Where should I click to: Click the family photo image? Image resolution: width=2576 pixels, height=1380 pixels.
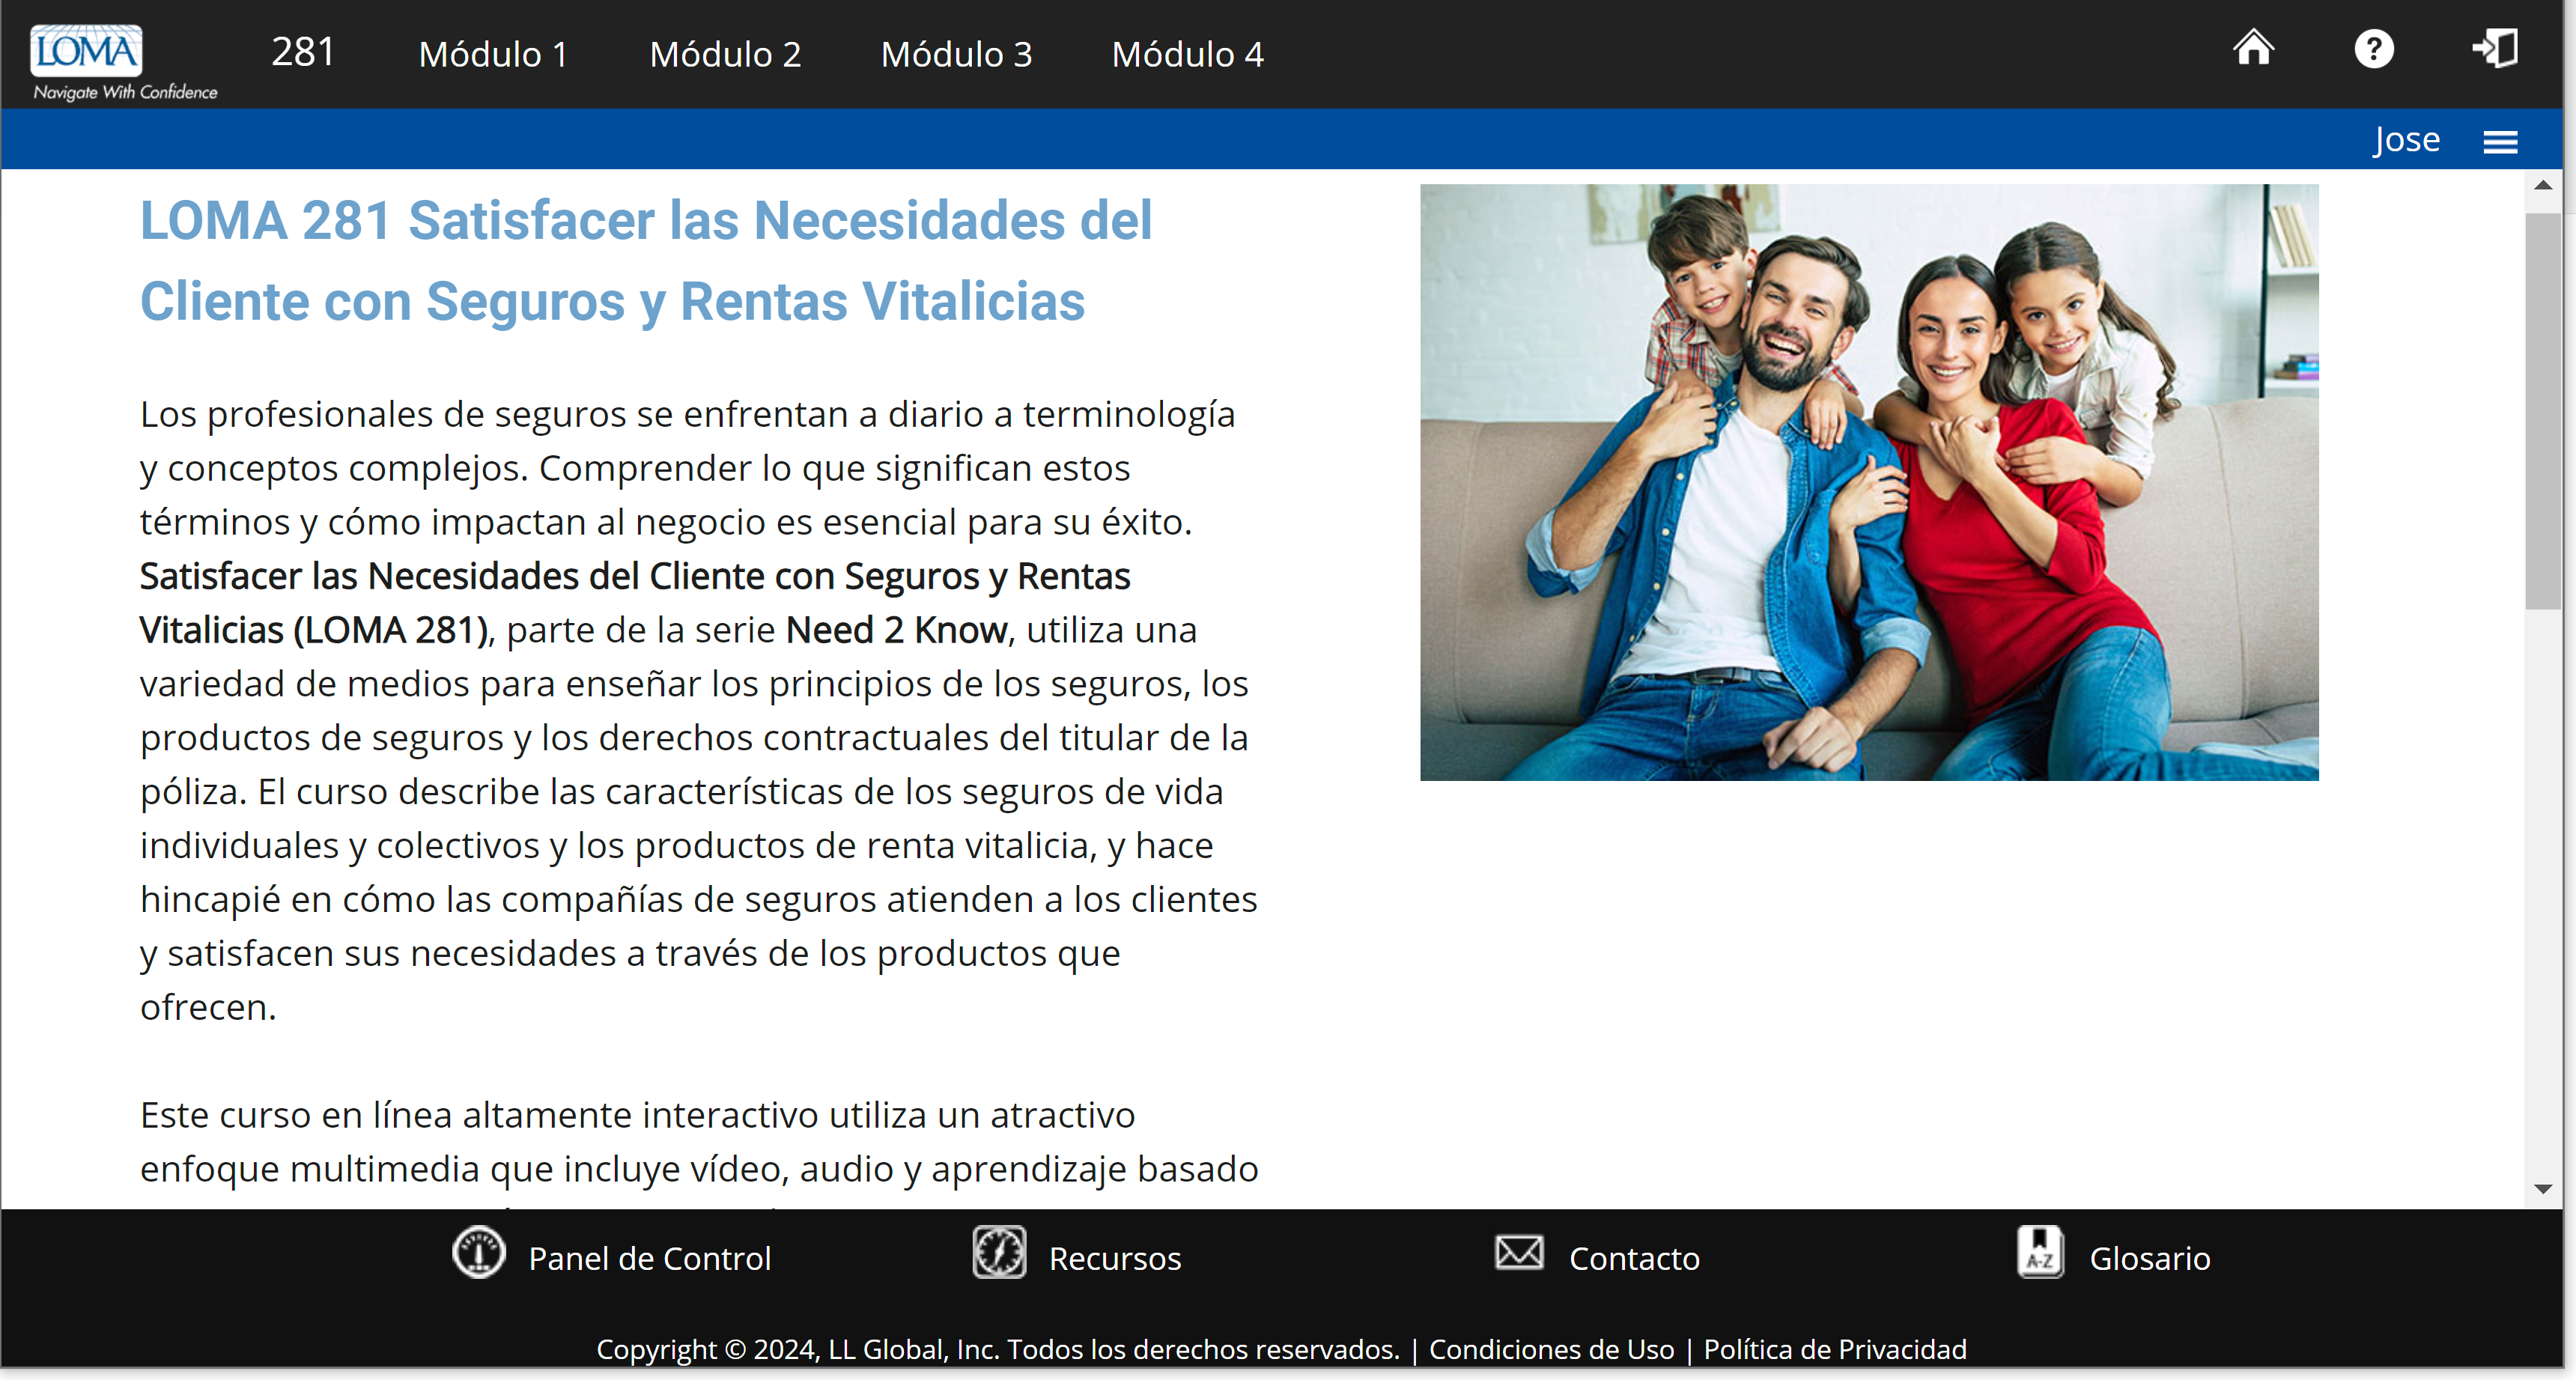[1868, 482]
